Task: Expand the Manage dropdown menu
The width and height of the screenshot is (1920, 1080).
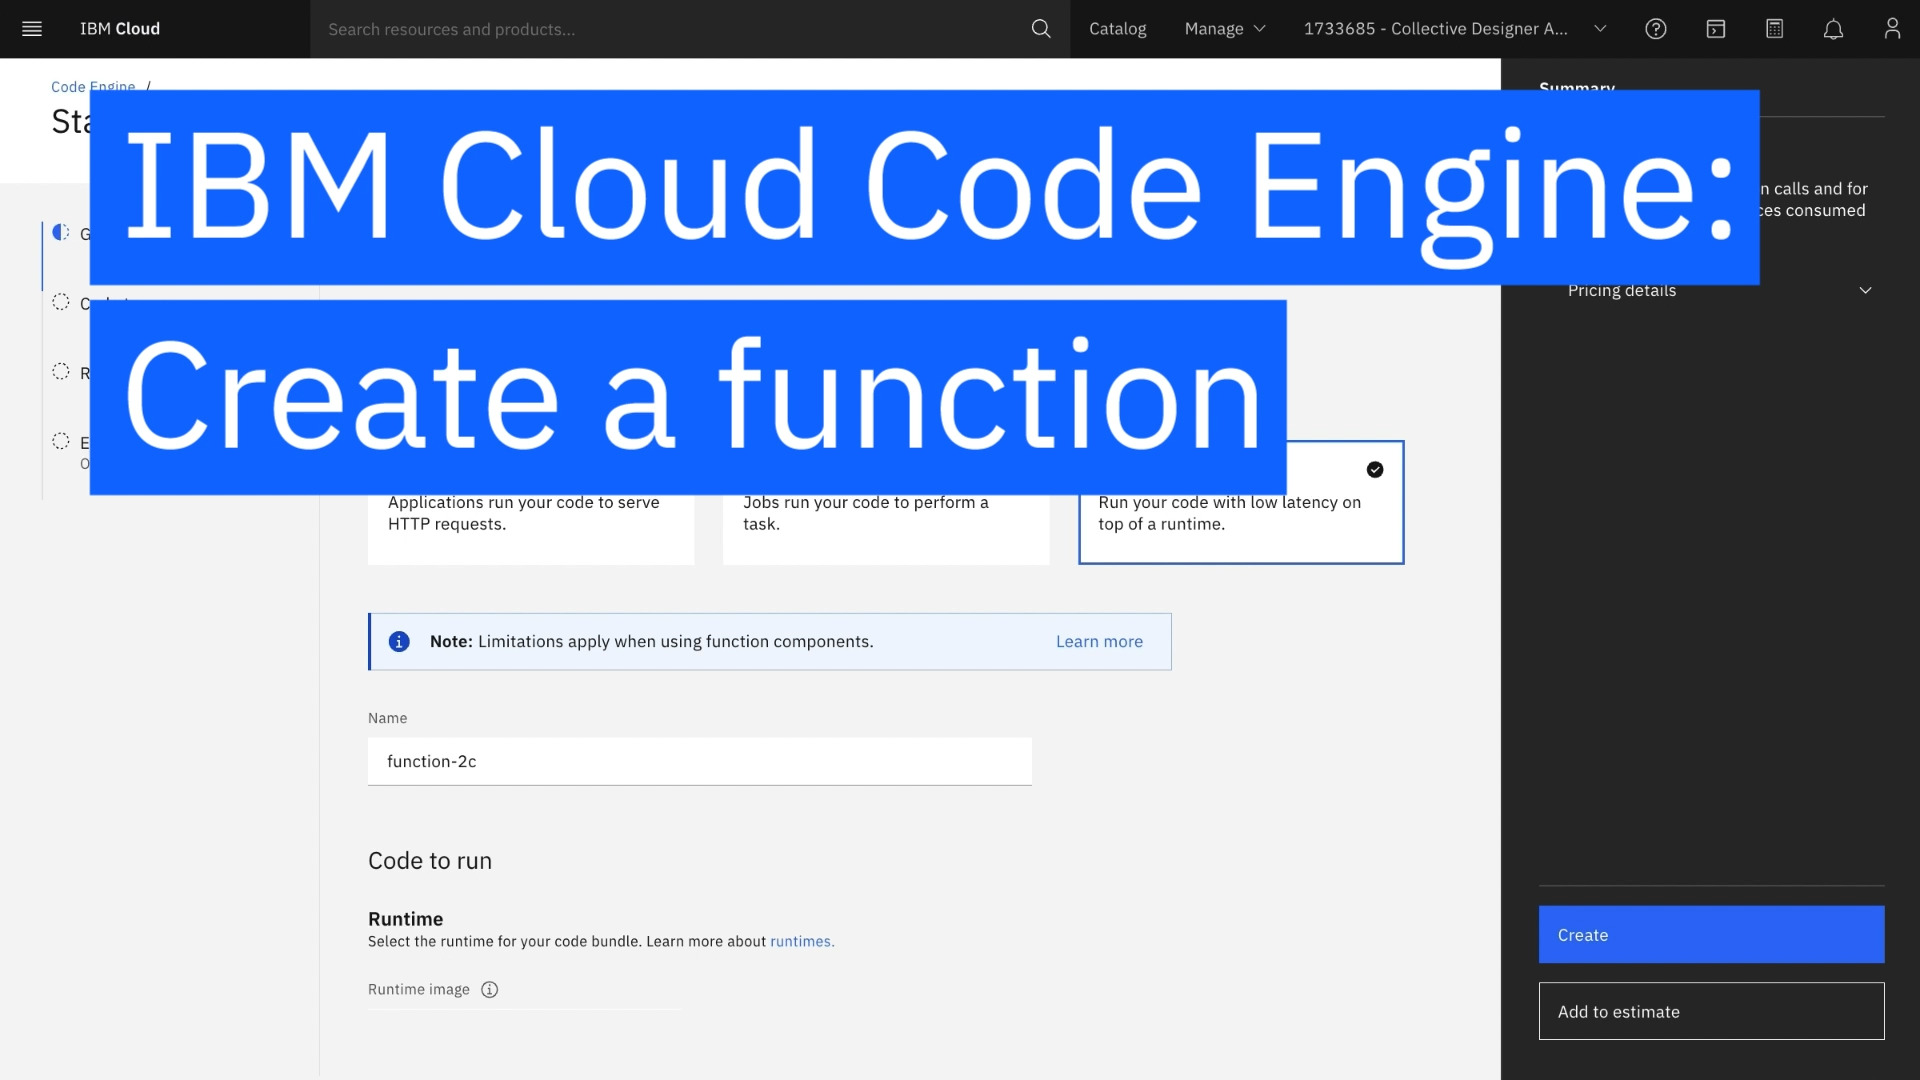Action: [1225, 29]
